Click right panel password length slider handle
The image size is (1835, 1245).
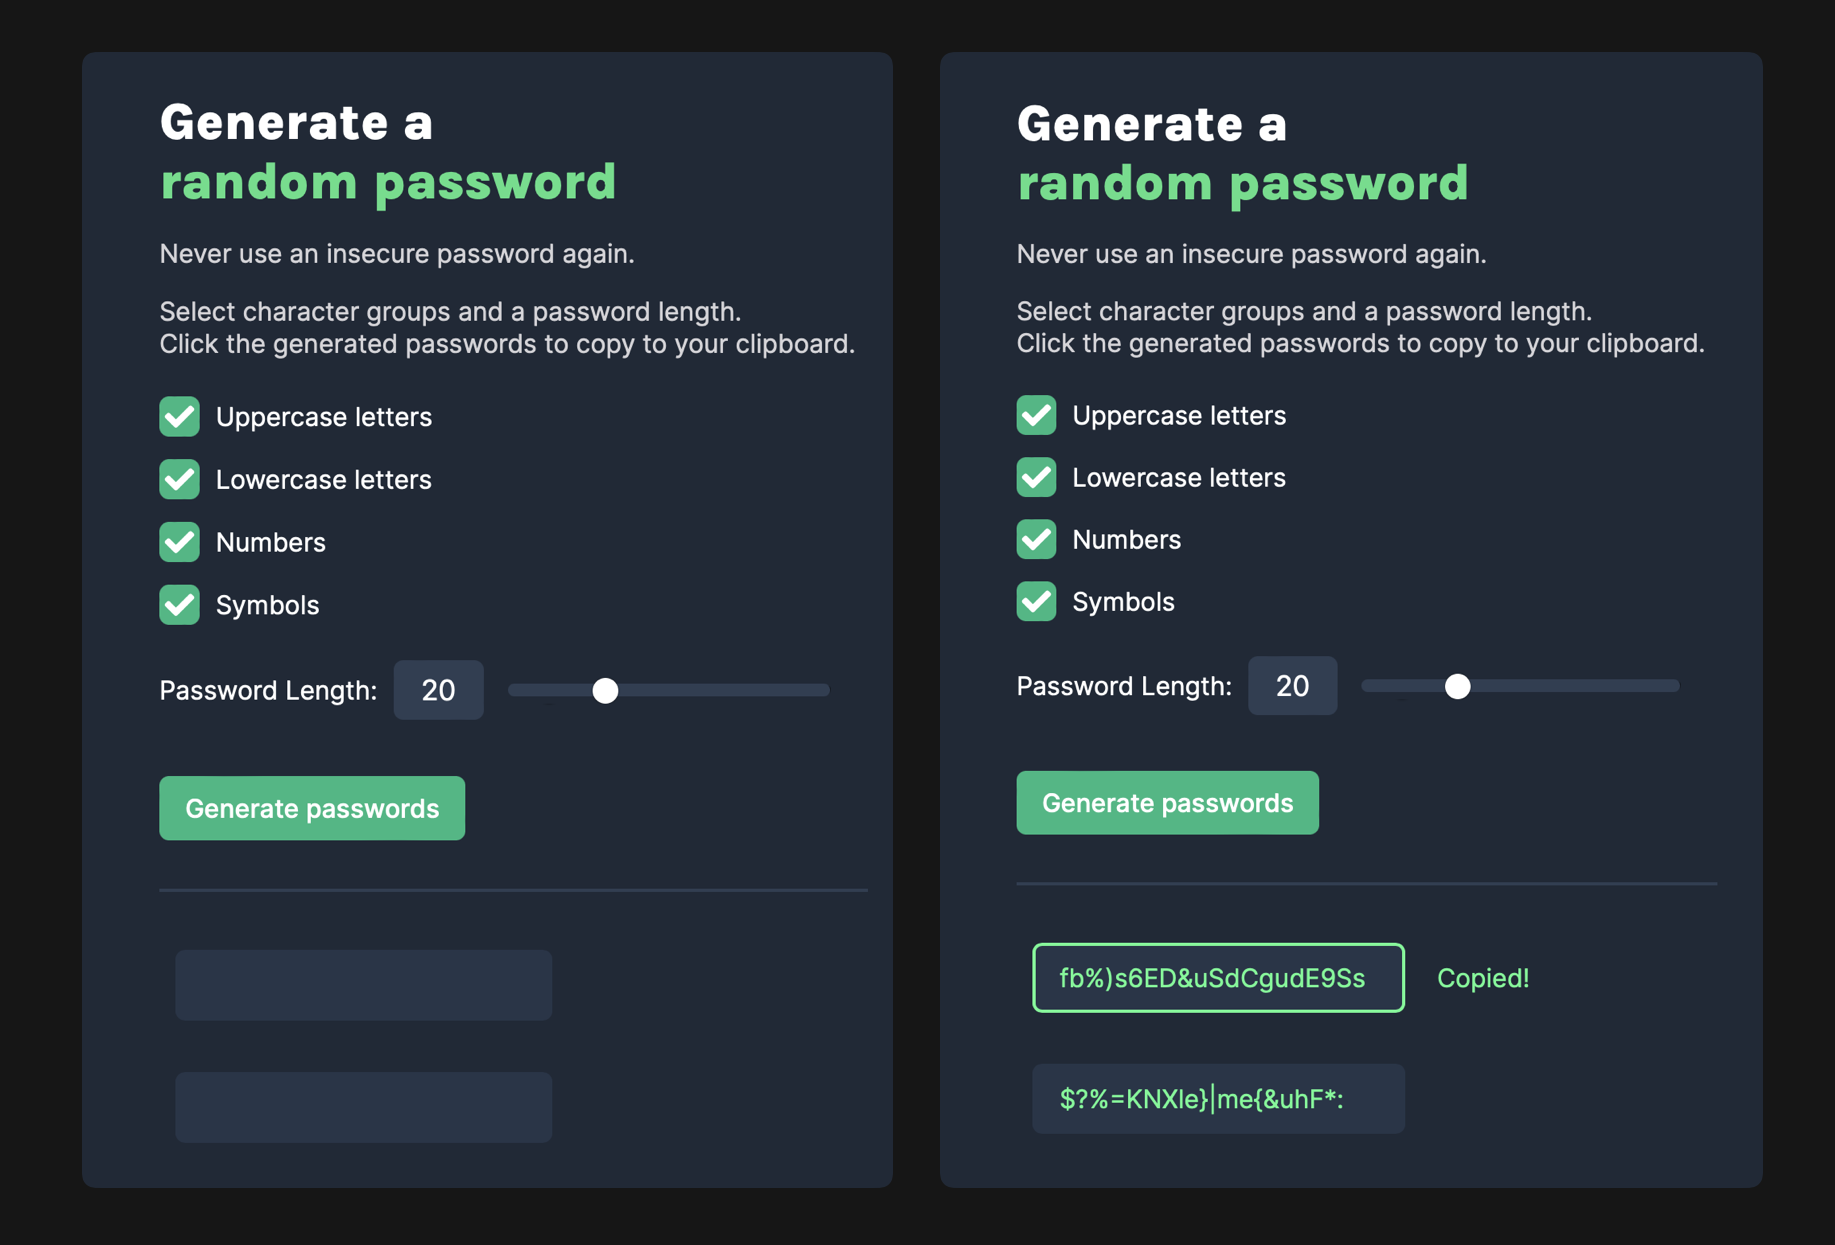click(x=1458, y=686)
